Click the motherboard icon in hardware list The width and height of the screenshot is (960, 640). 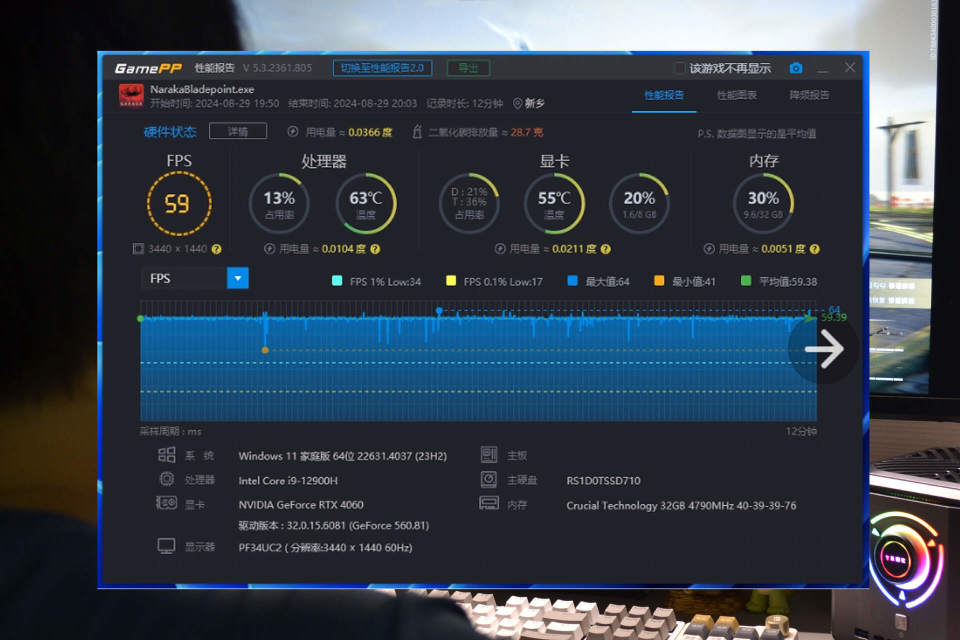489,454
